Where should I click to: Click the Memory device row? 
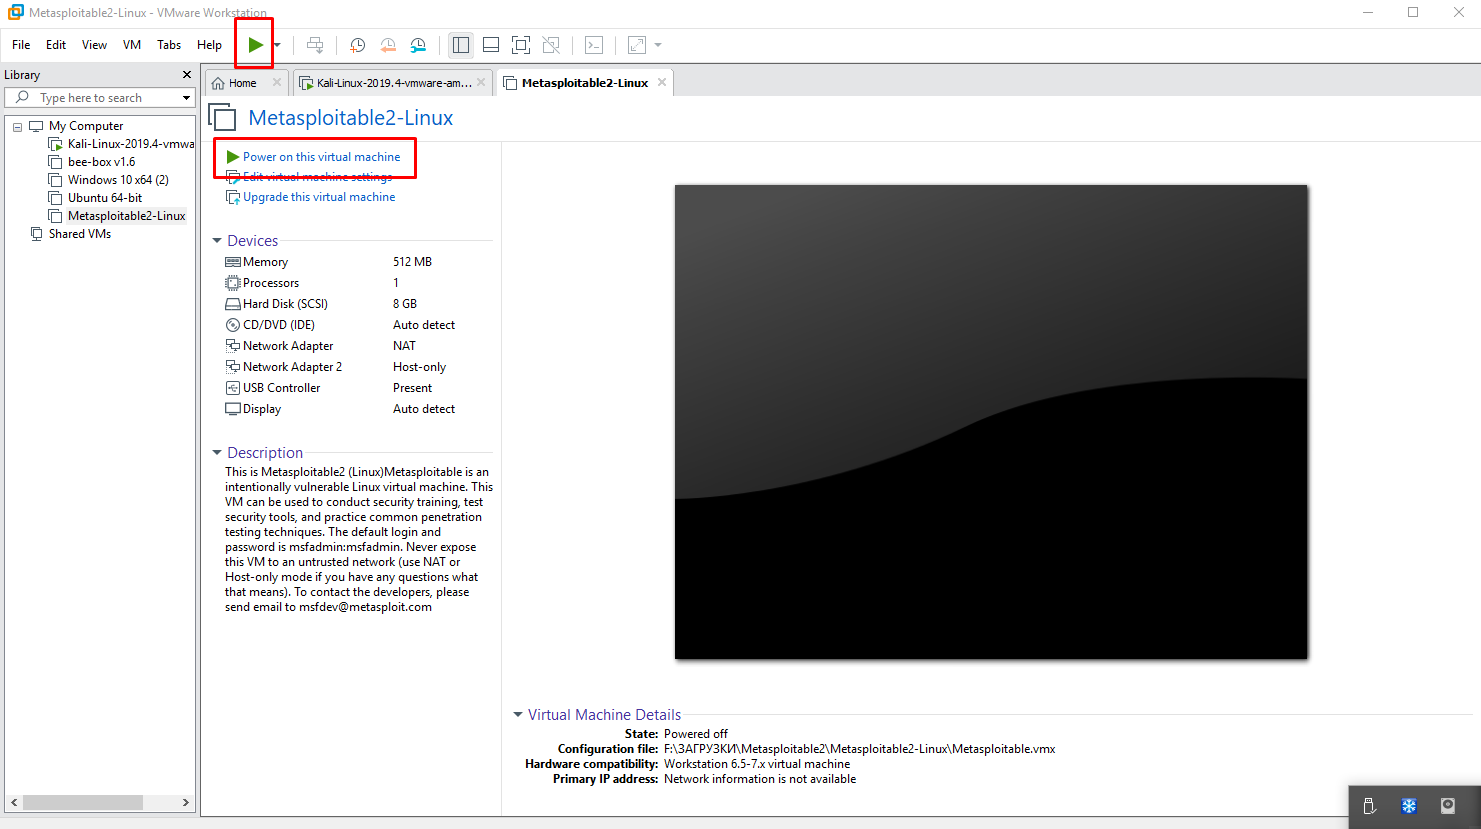(358, 262)
